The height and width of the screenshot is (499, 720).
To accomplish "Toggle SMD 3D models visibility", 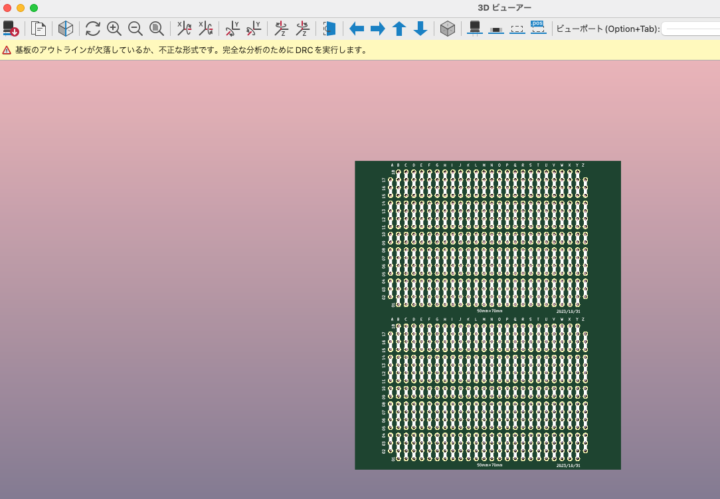I will [496, 29].
